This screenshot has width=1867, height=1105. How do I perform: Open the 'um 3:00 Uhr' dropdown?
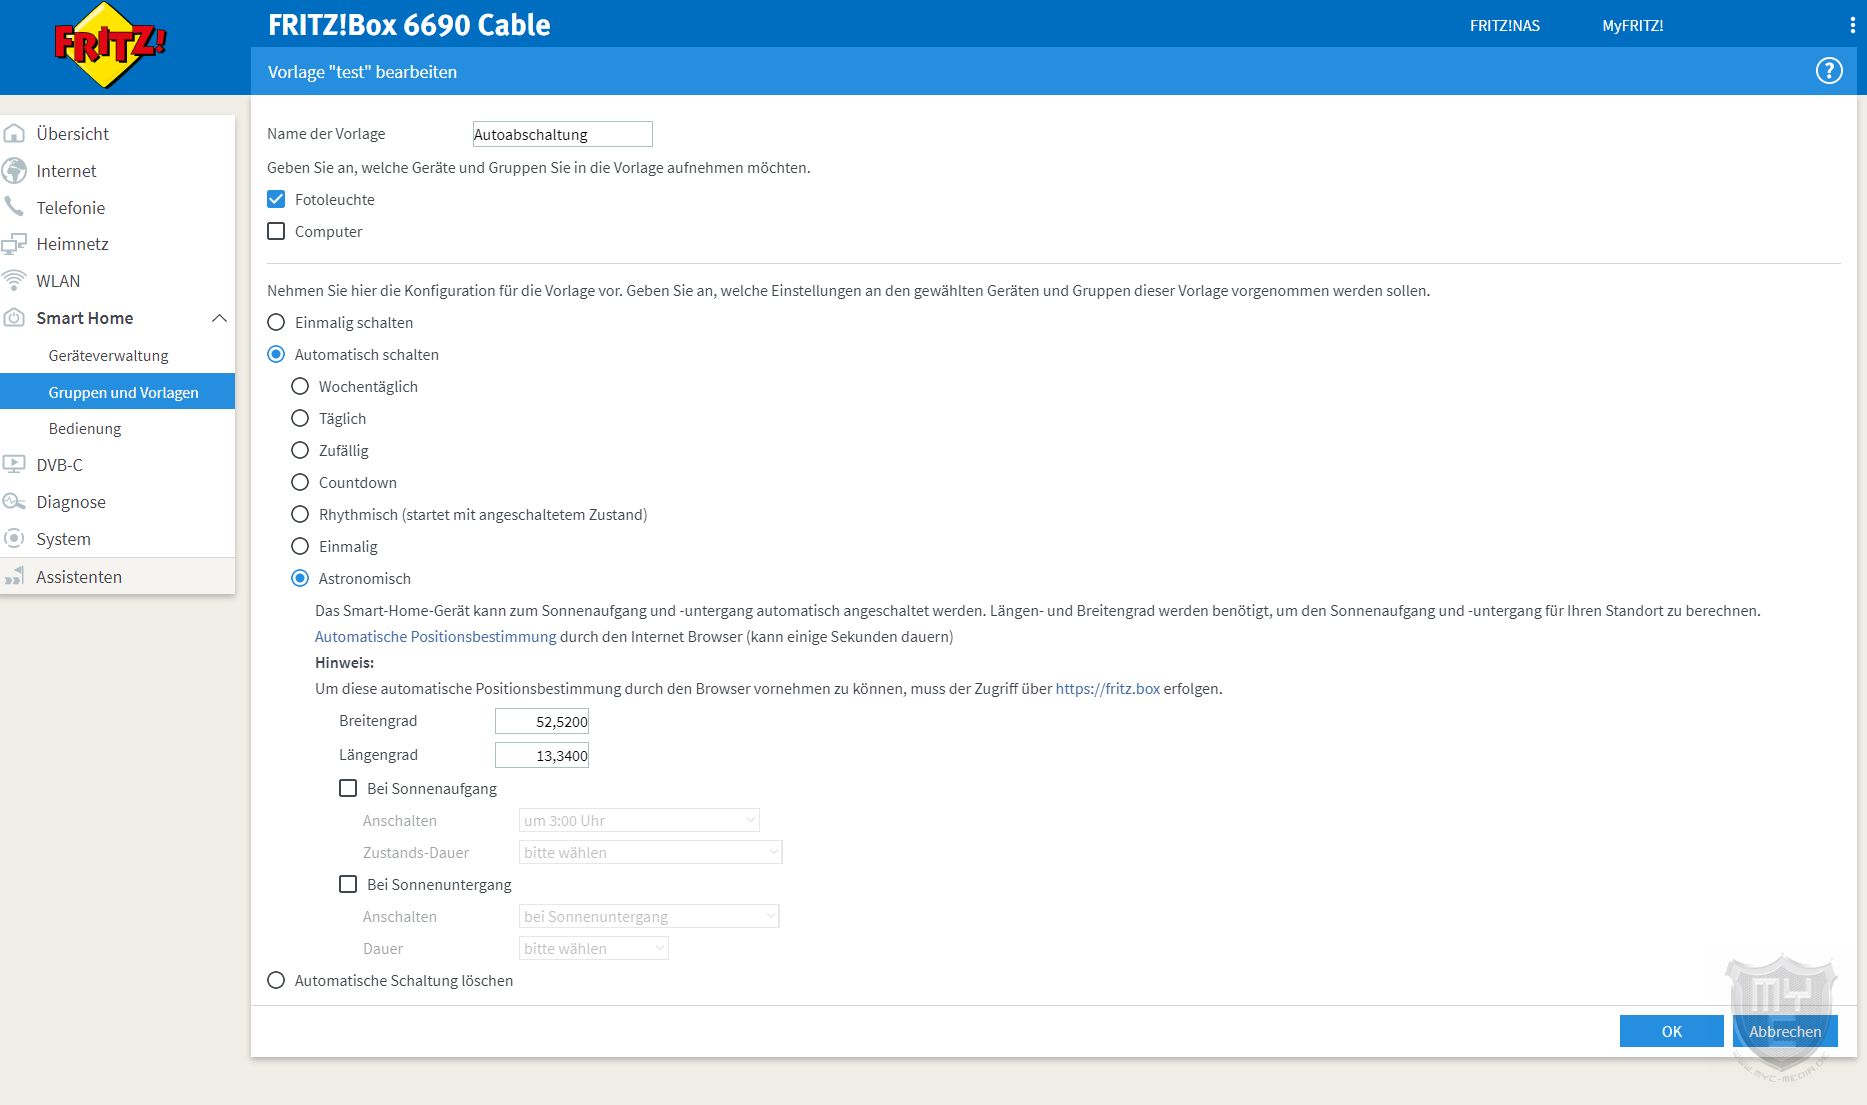click(639, 821)
